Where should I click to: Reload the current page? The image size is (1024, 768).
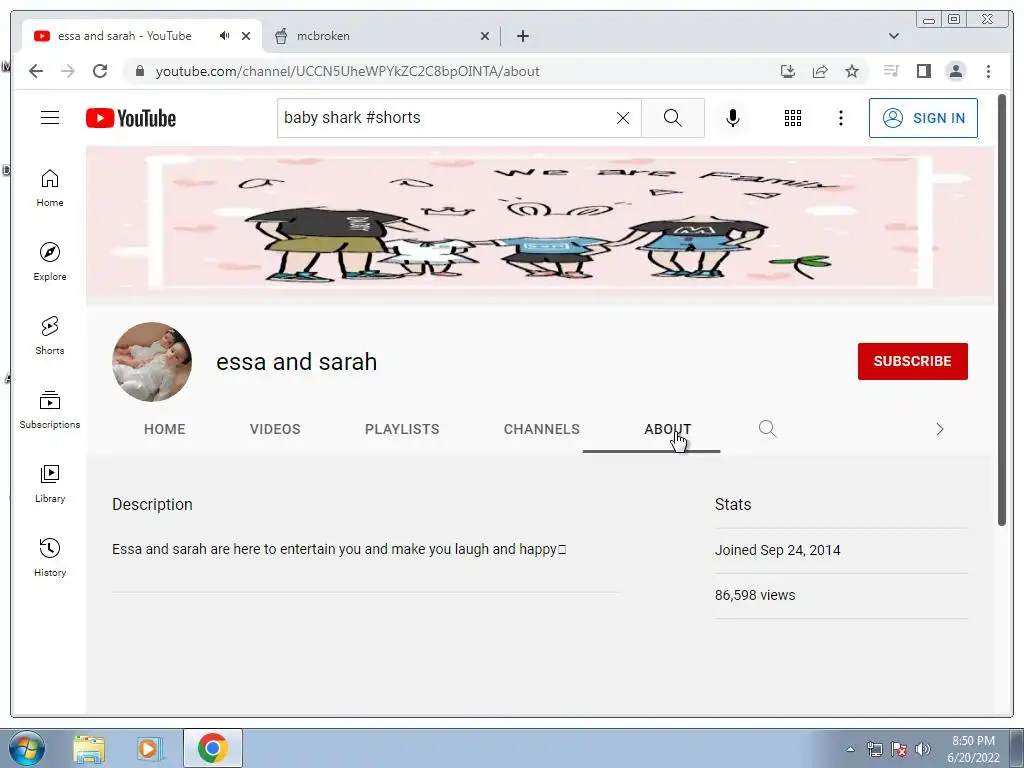coord(100,71)
